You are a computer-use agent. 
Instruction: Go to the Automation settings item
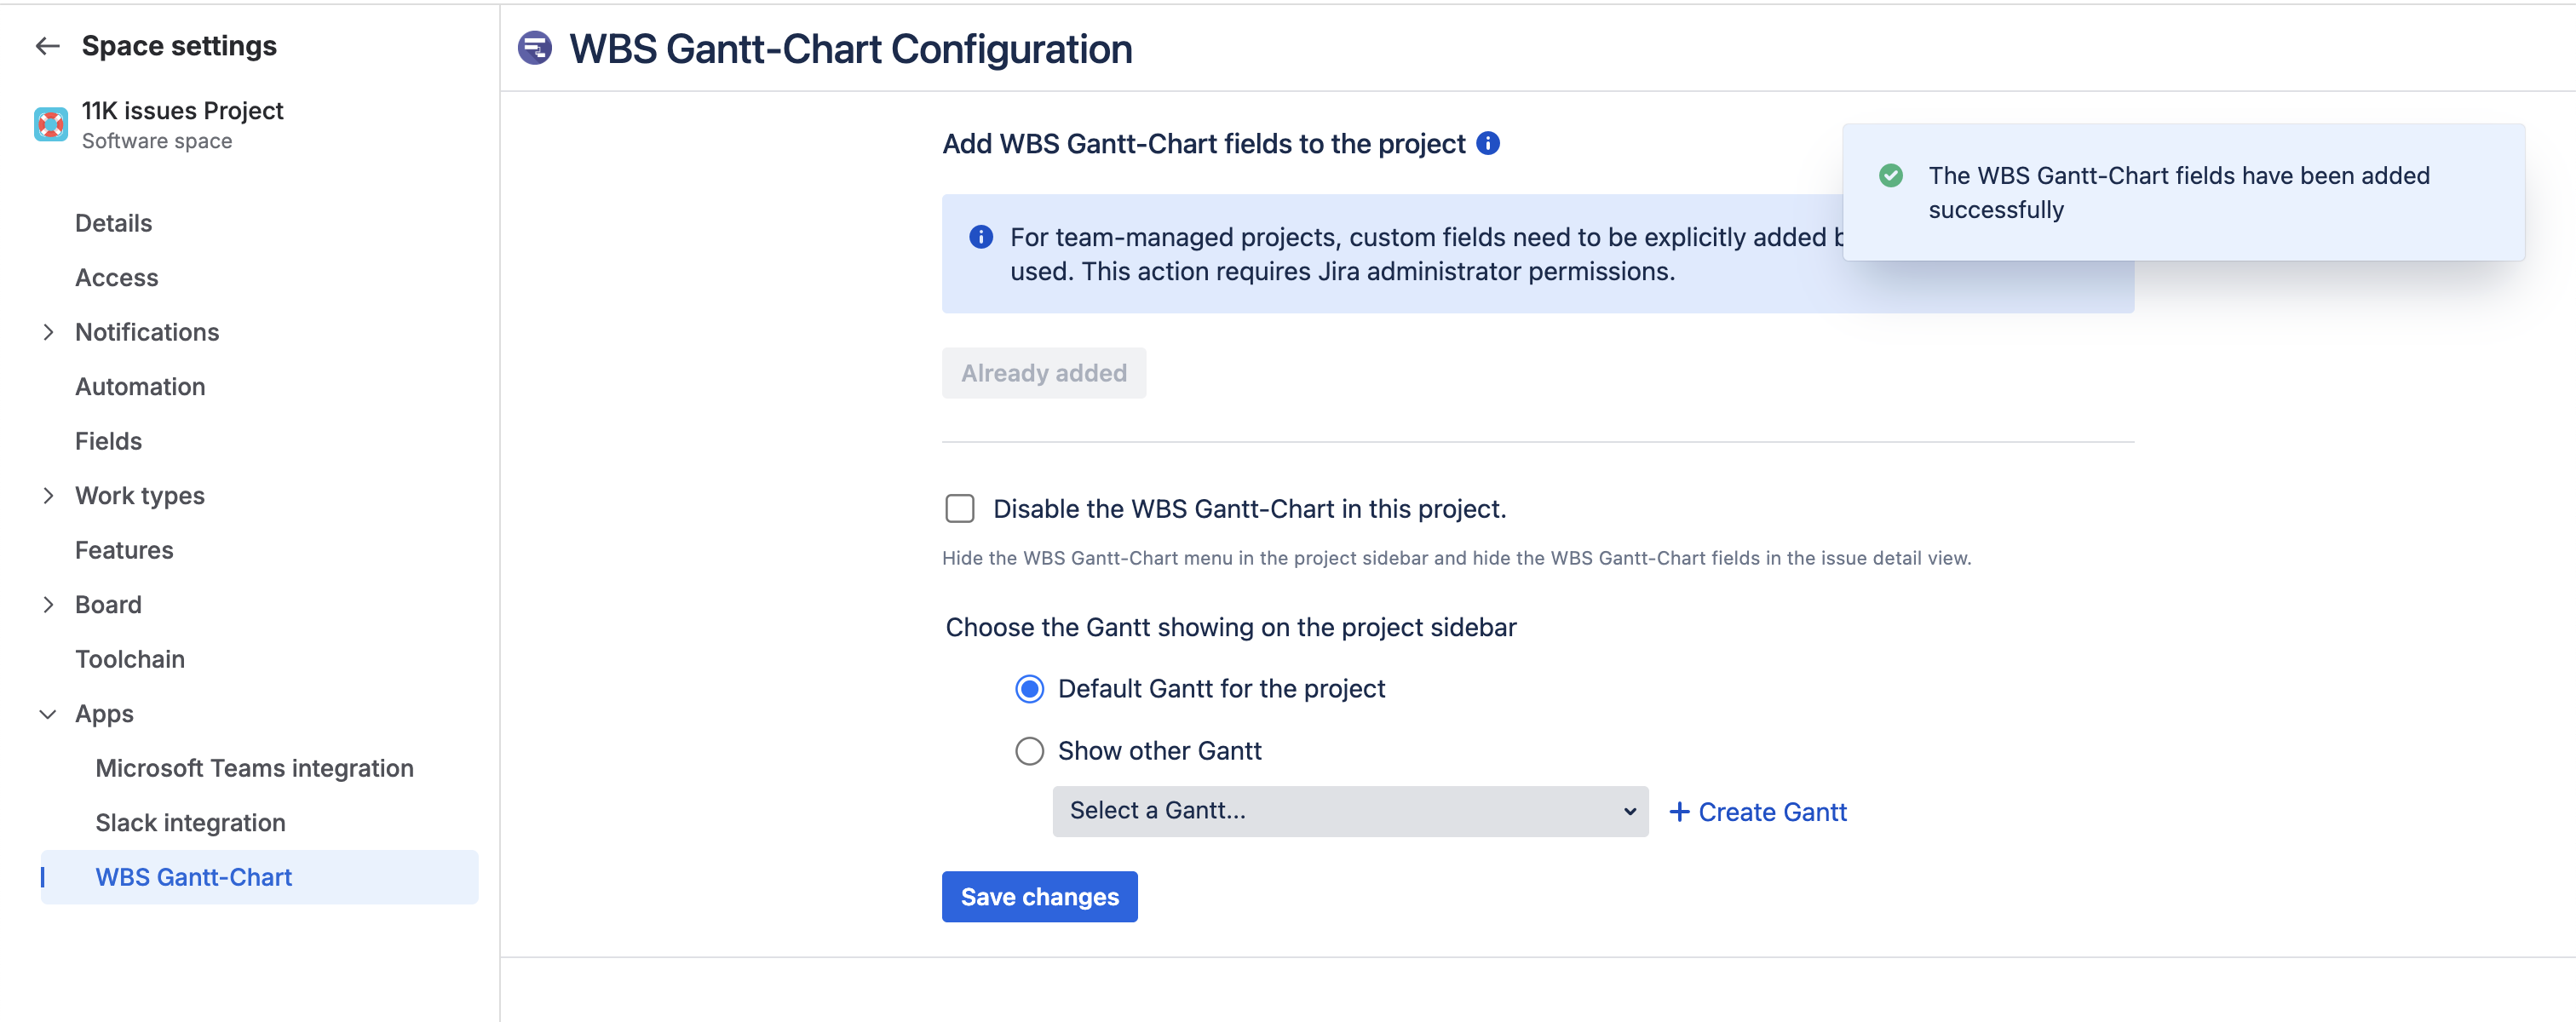tap(140, 387)
